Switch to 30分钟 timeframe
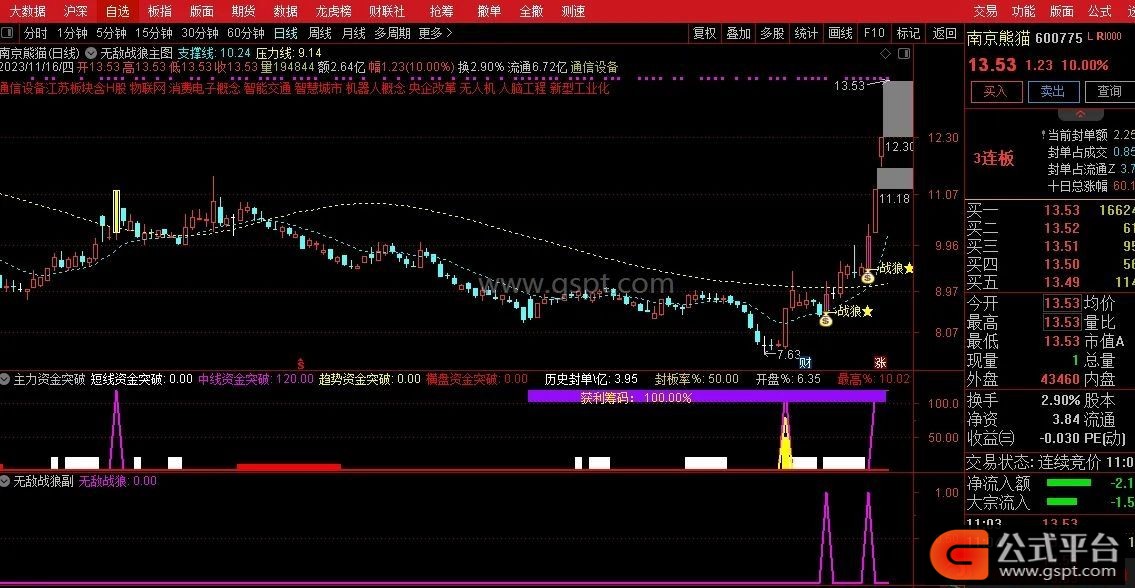Image resolution: width=1135 pixels, height=588 pixels. pyautogui.click(x=199, y=33)
